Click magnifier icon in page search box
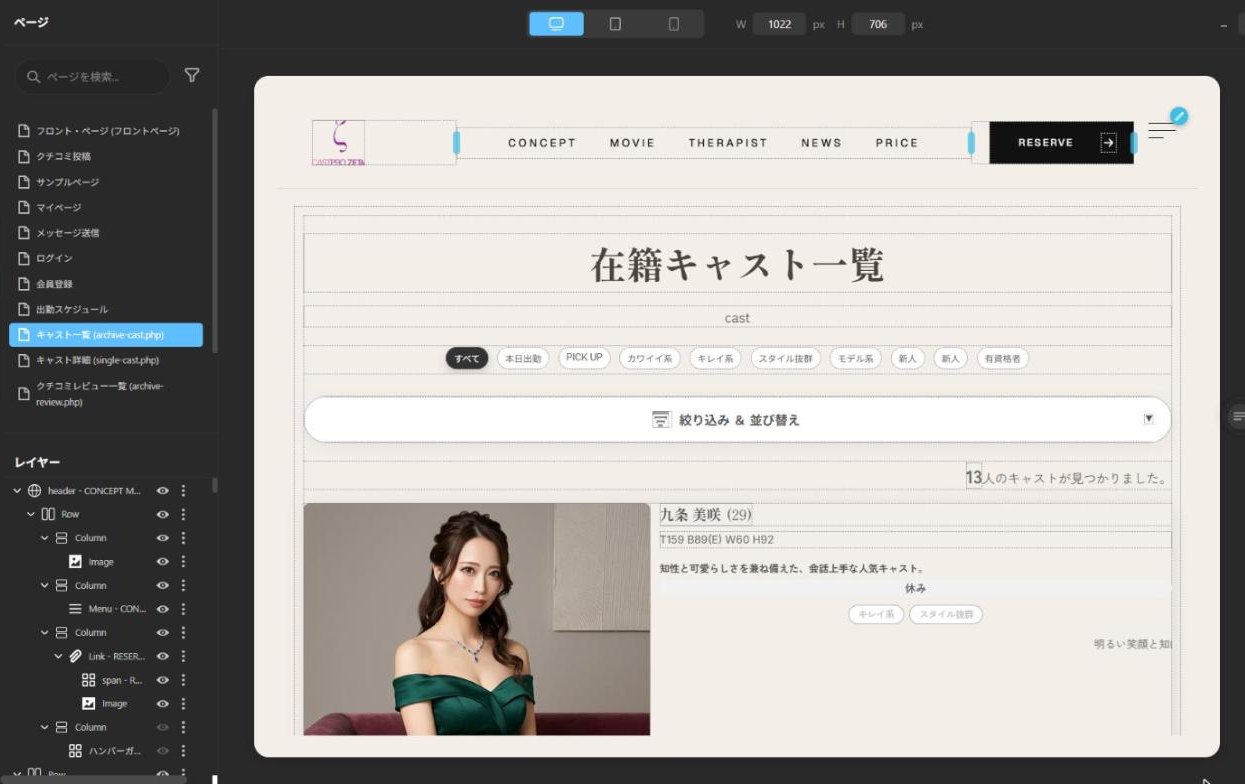Screen dimensions: 1245x784 pos(34,77)
